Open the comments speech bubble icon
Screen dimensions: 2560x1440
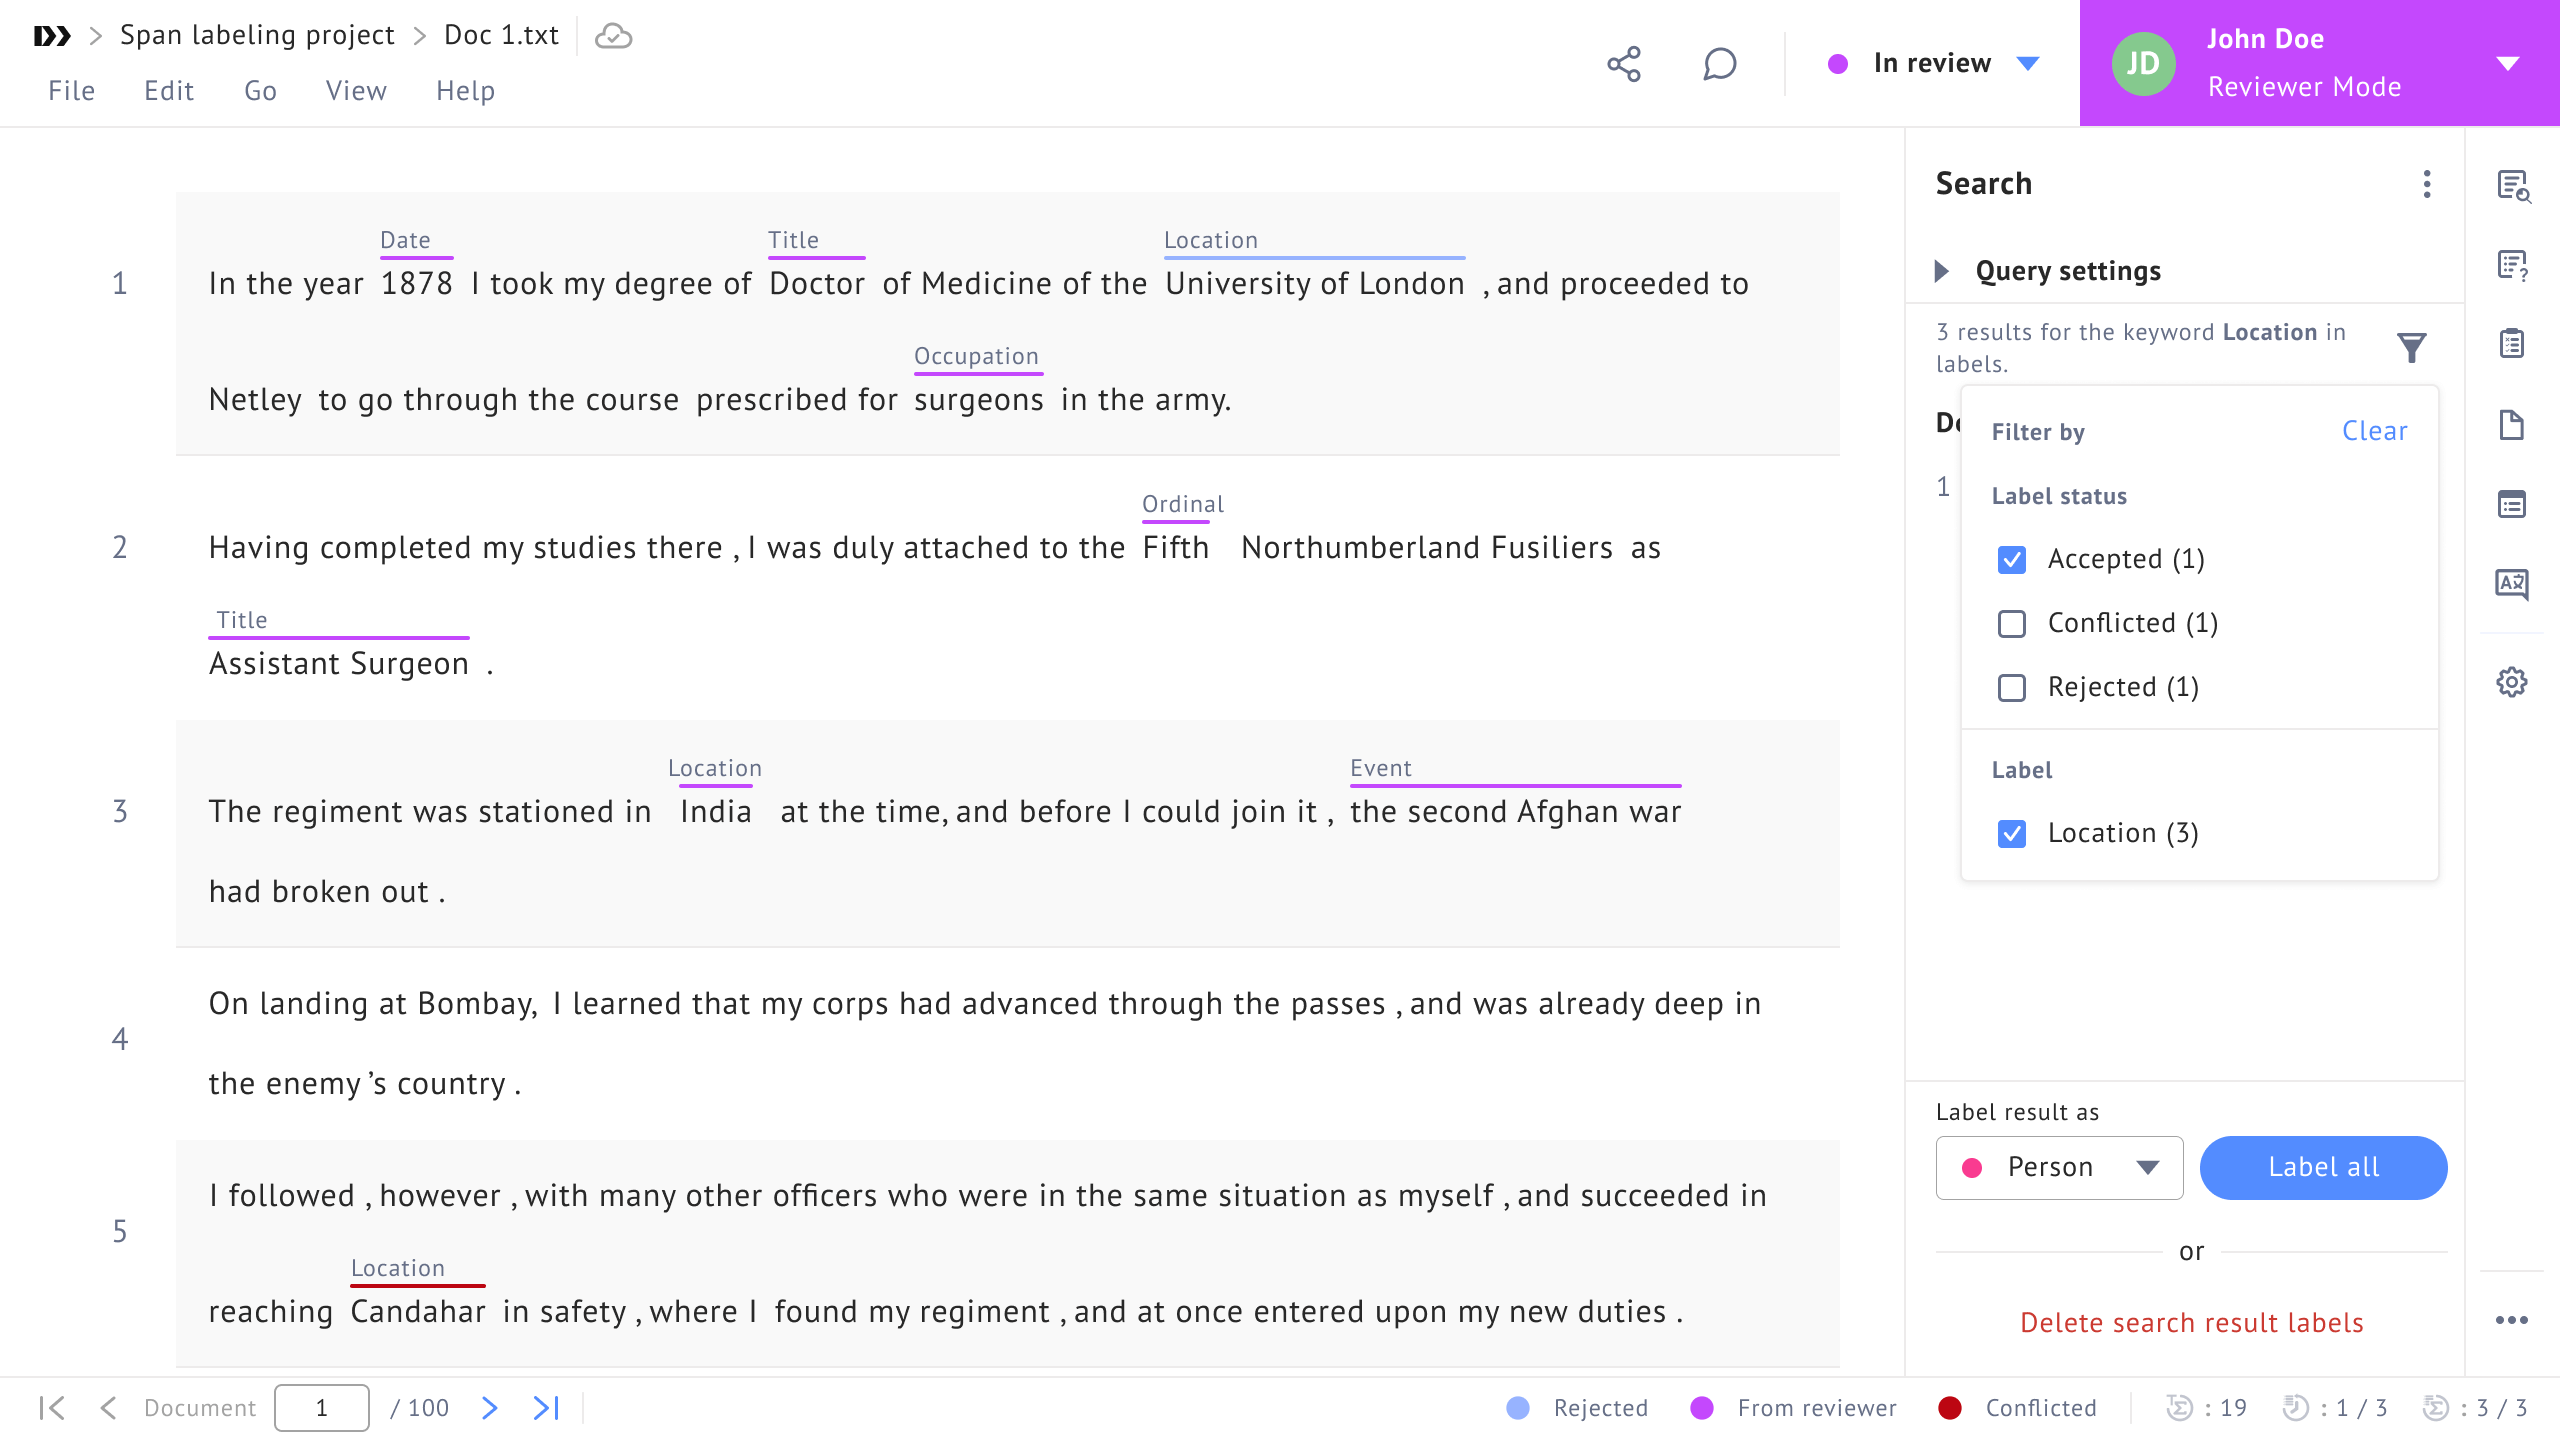coord(1719,64)
